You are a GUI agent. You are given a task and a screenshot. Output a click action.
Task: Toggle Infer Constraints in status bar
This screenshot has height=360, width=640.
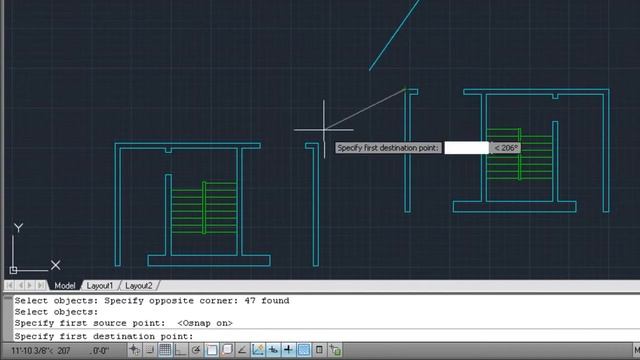tap(134, 350)
